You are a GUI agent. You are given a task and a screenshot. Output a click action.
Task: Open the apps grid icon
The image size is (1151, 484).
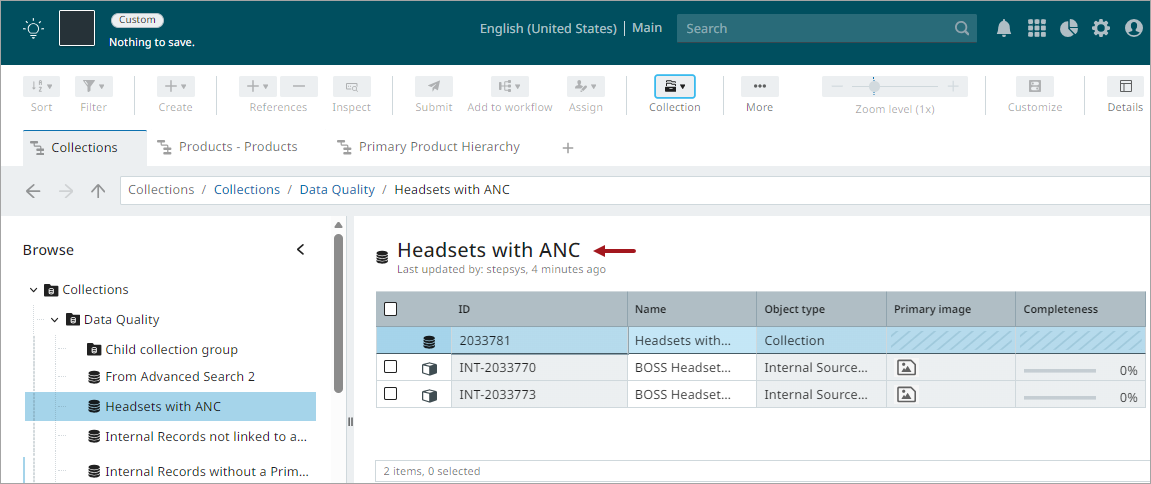tap(1037, 28)
